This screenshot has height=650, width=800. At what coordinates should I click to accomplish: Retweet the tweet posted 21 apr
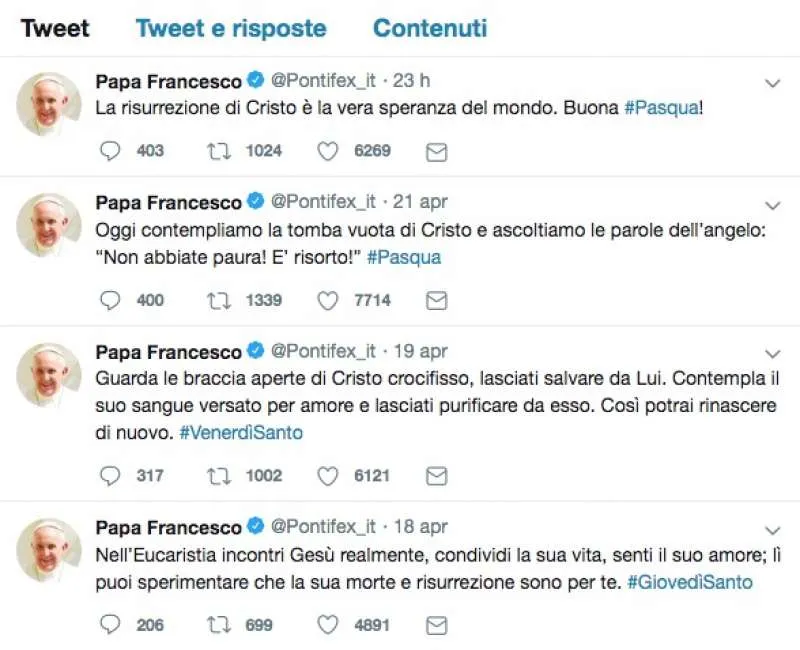[x=218, y=300]
